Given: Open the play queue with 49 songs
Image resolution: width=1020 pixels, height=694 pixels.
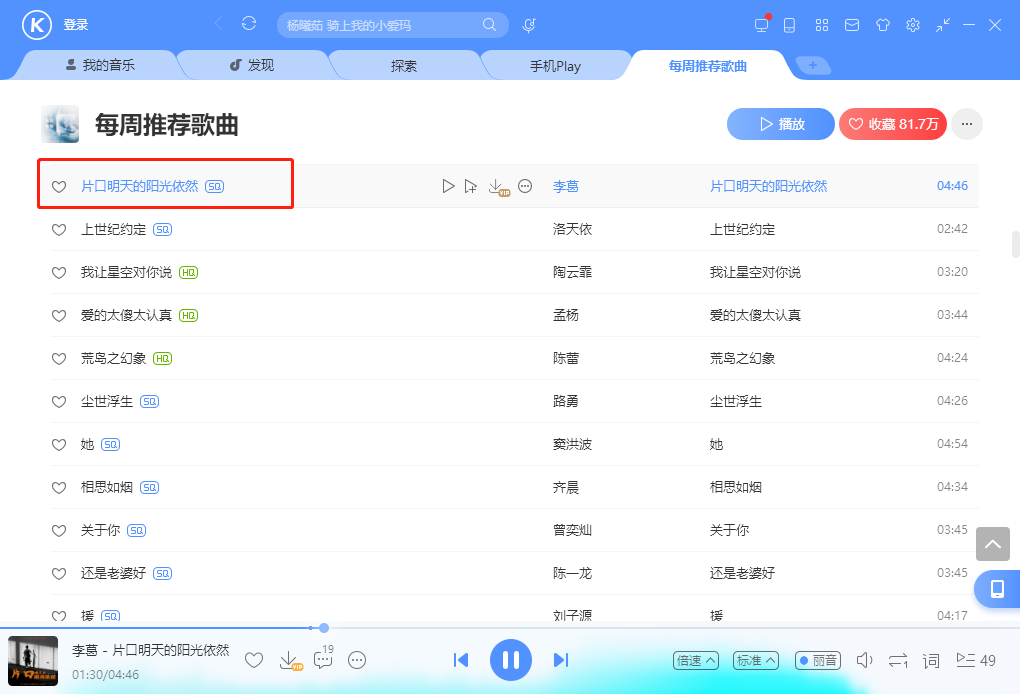Looking at the screenshot, I should click(976, 660).
